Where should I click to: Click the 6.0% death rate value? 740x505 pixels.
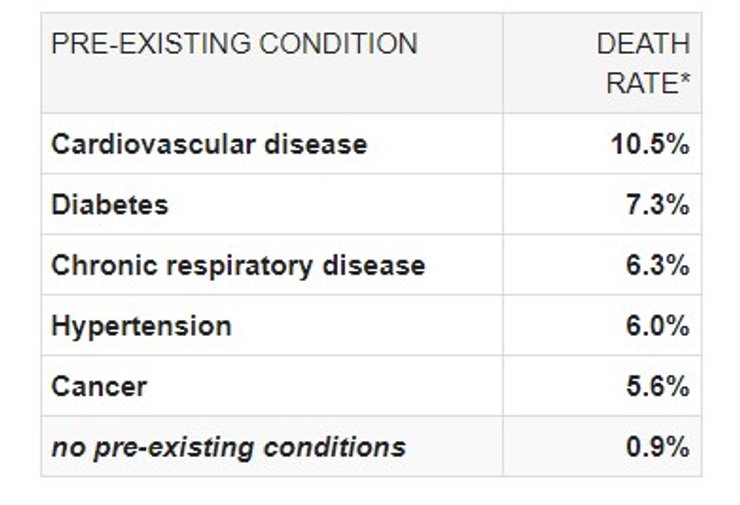(x=658, y=326)
